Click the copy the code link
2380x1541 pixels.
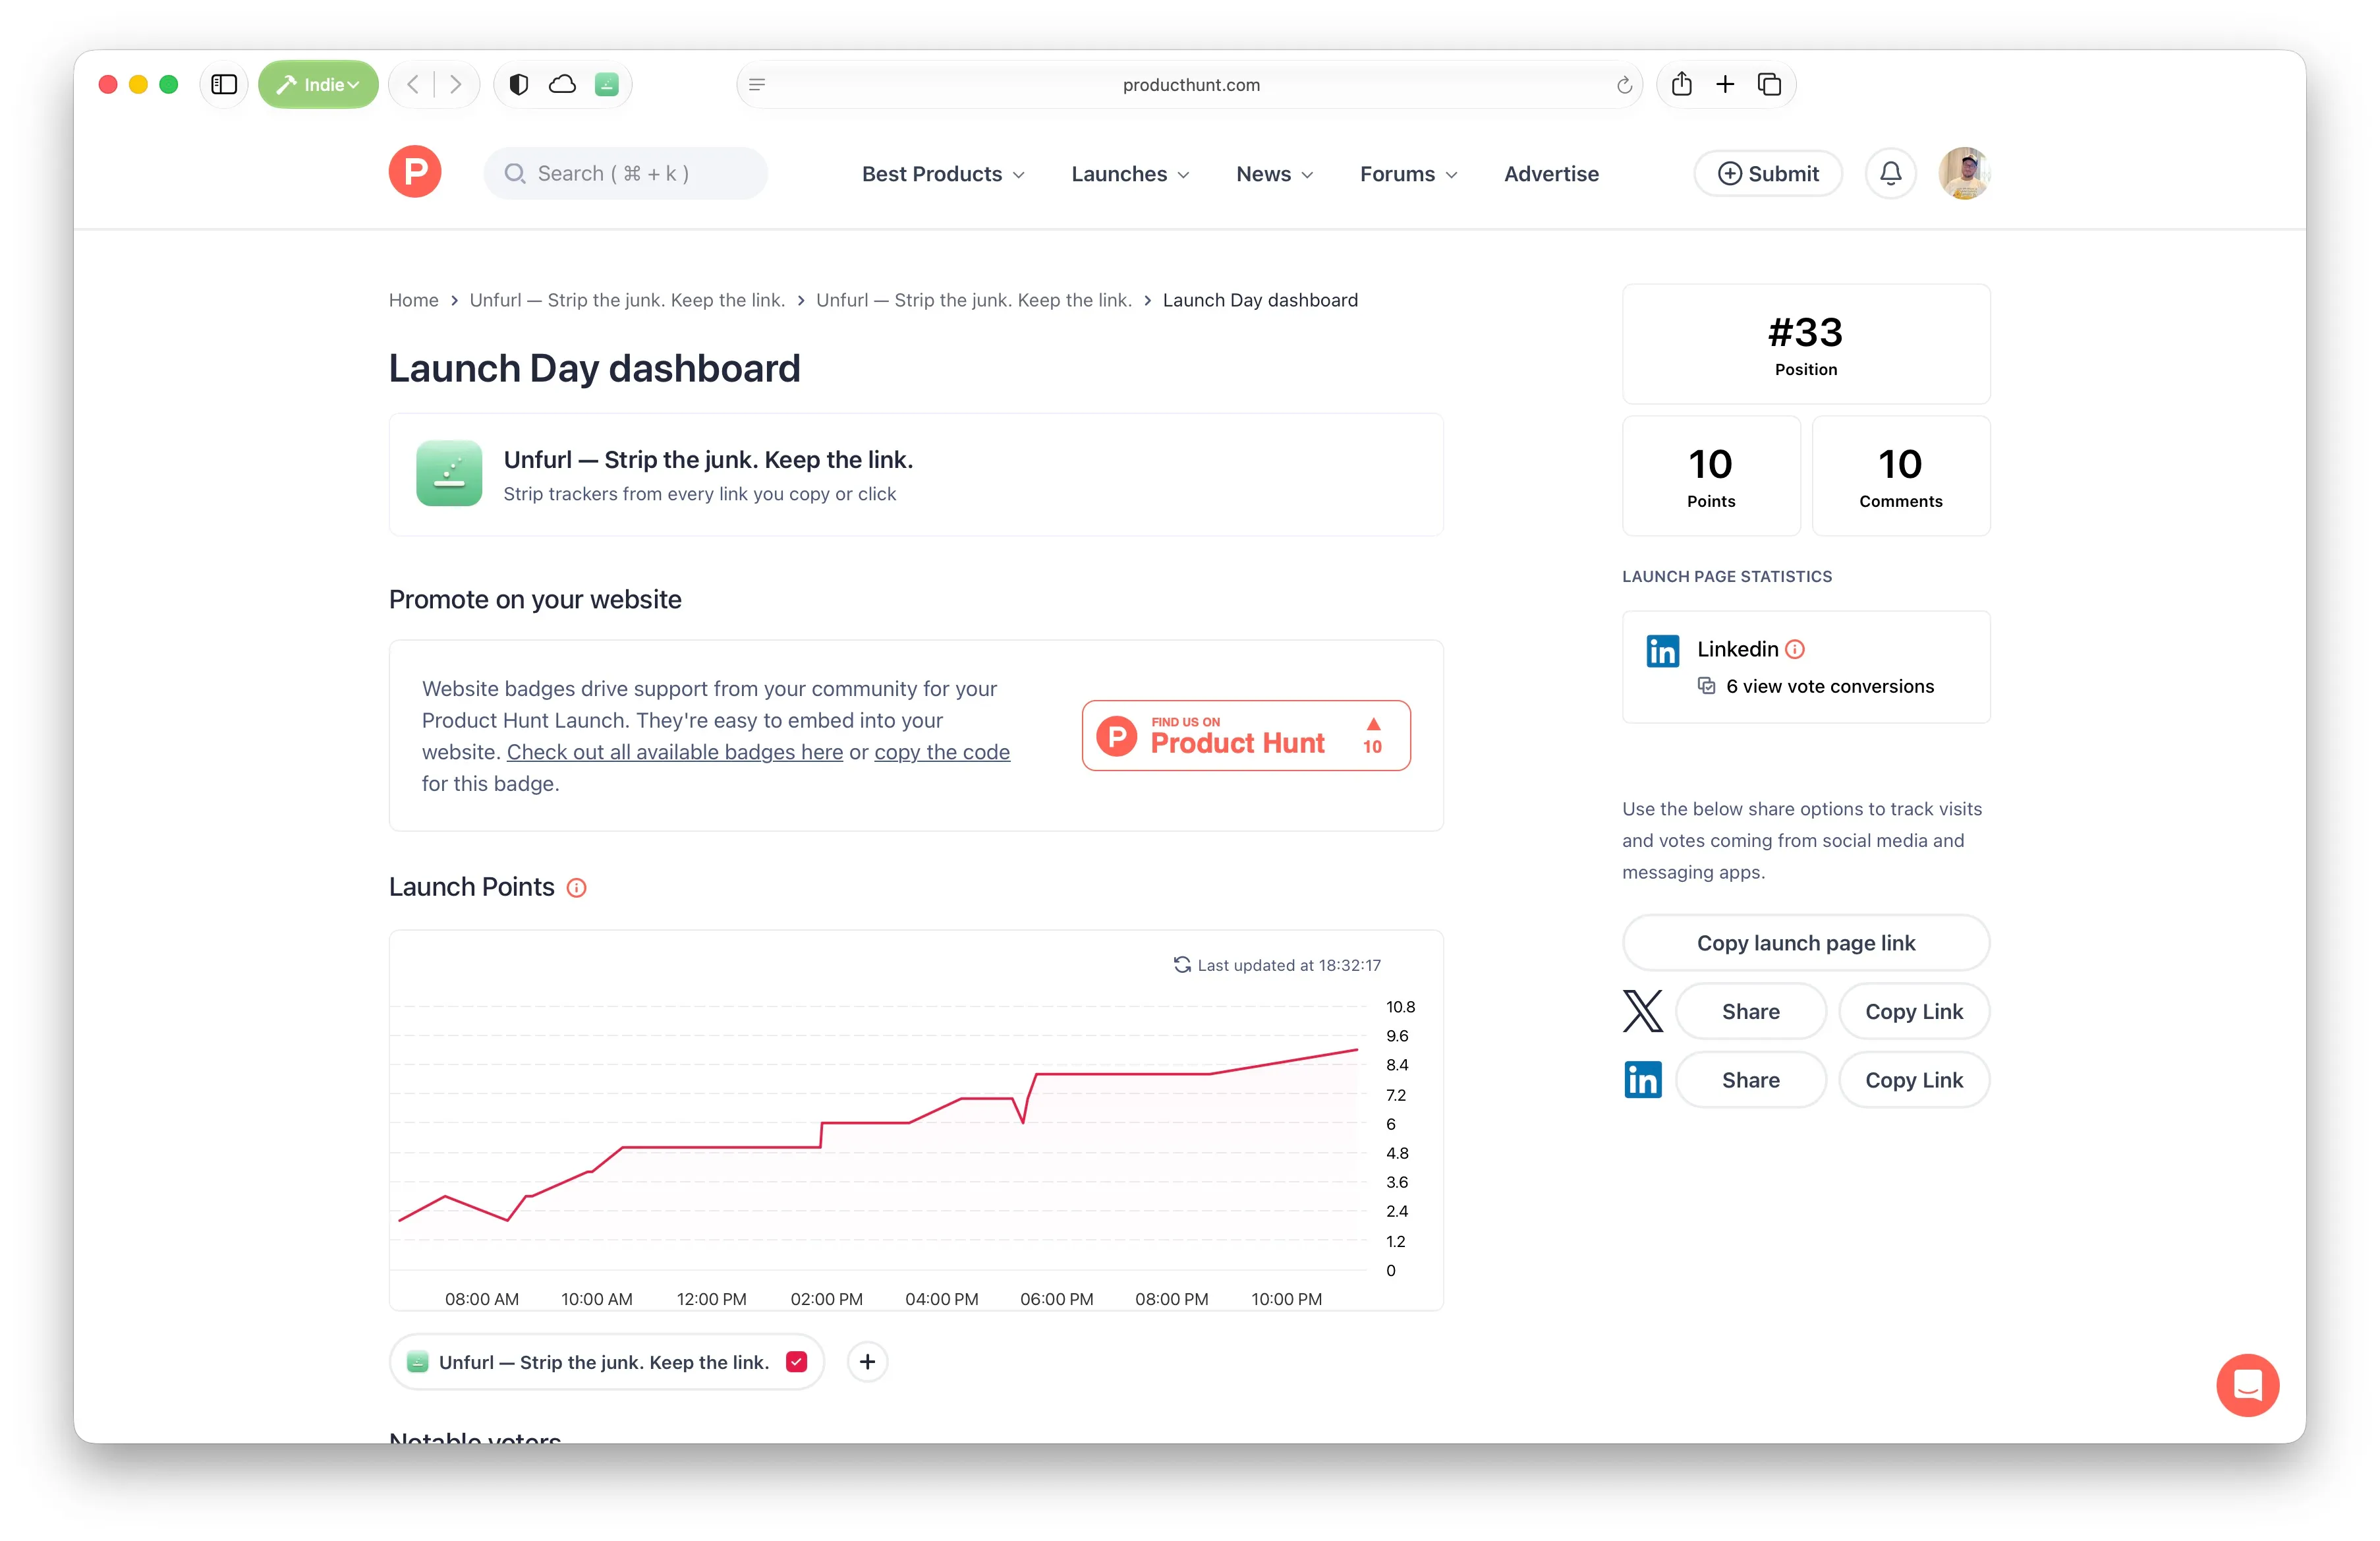click(942, 752)
